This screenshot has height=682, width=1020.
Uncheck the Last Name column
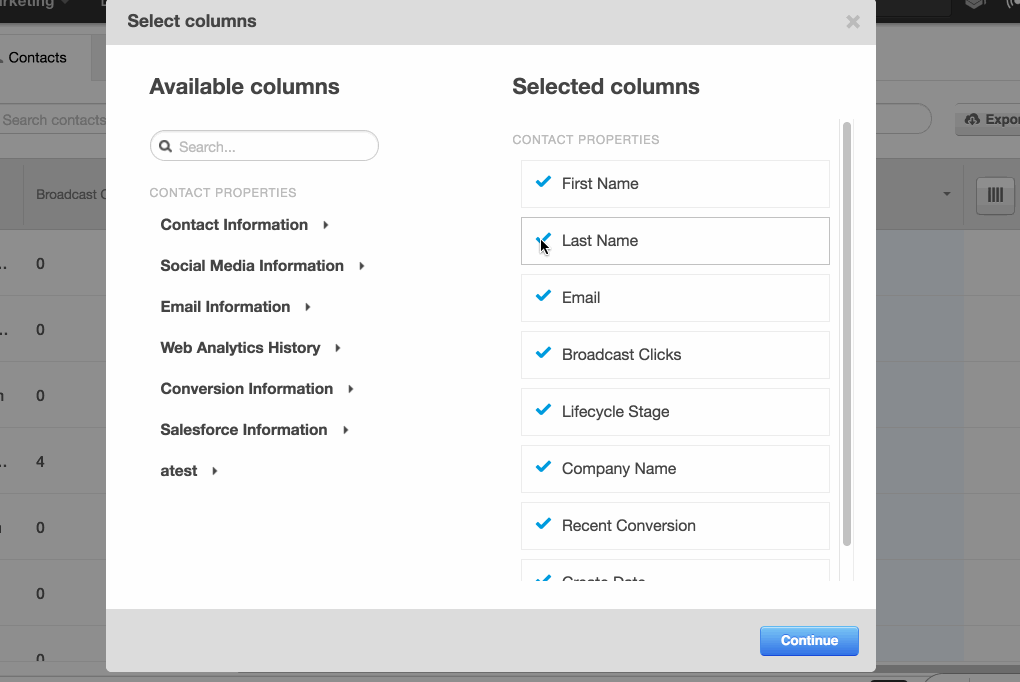point(543,239)
